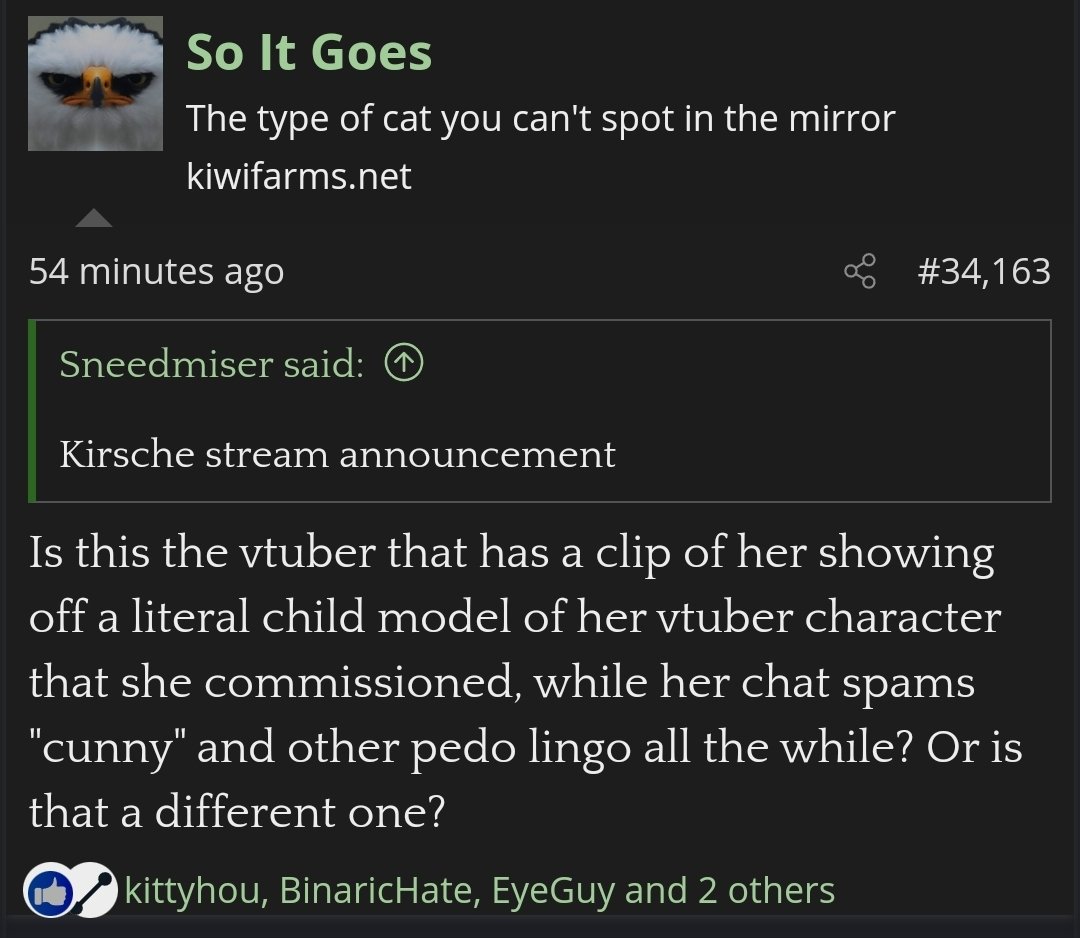Open the eagle avatar profile picture
Screen dimensions: 1080x938
[x=95, y=83]
